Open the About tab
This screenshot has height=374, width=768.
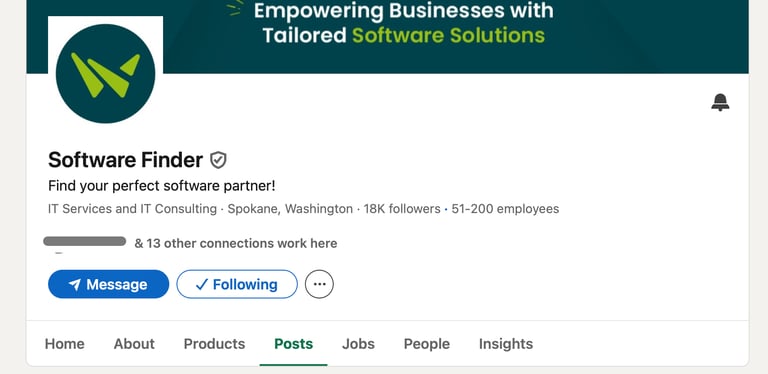tap(134, 344)
